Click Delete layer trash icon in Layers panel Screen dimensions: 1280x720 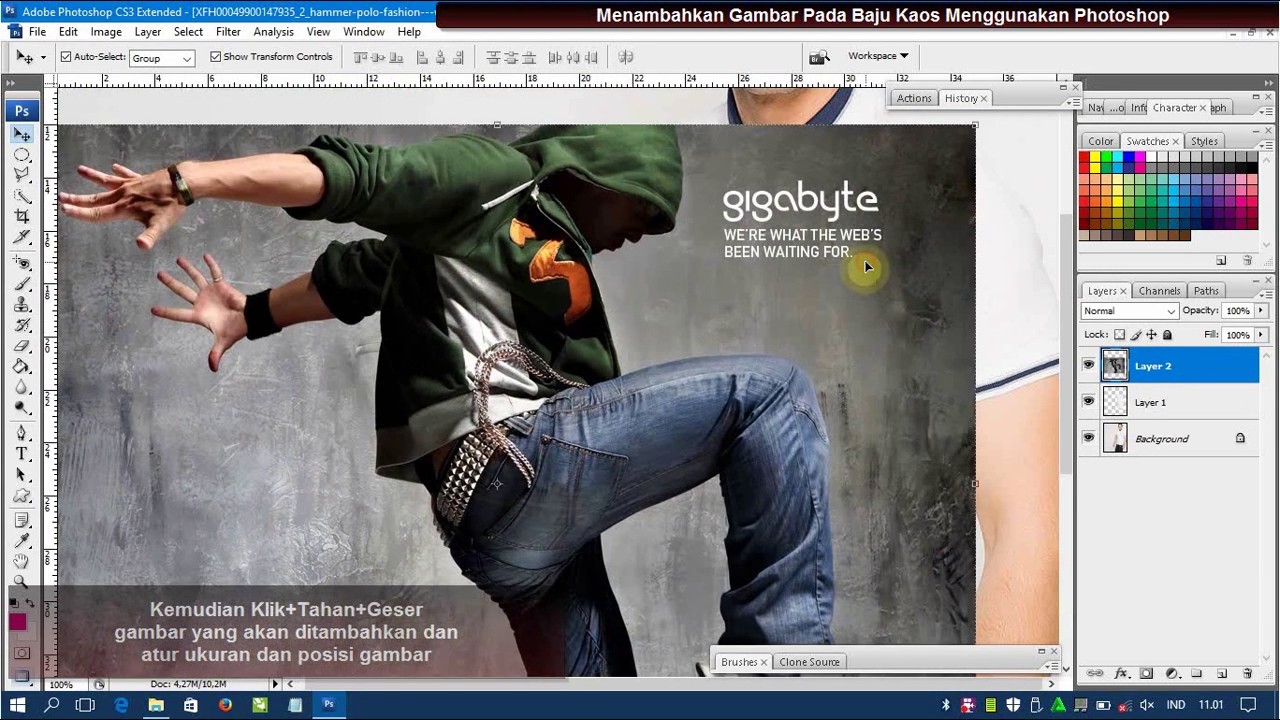click(1247, 674)
